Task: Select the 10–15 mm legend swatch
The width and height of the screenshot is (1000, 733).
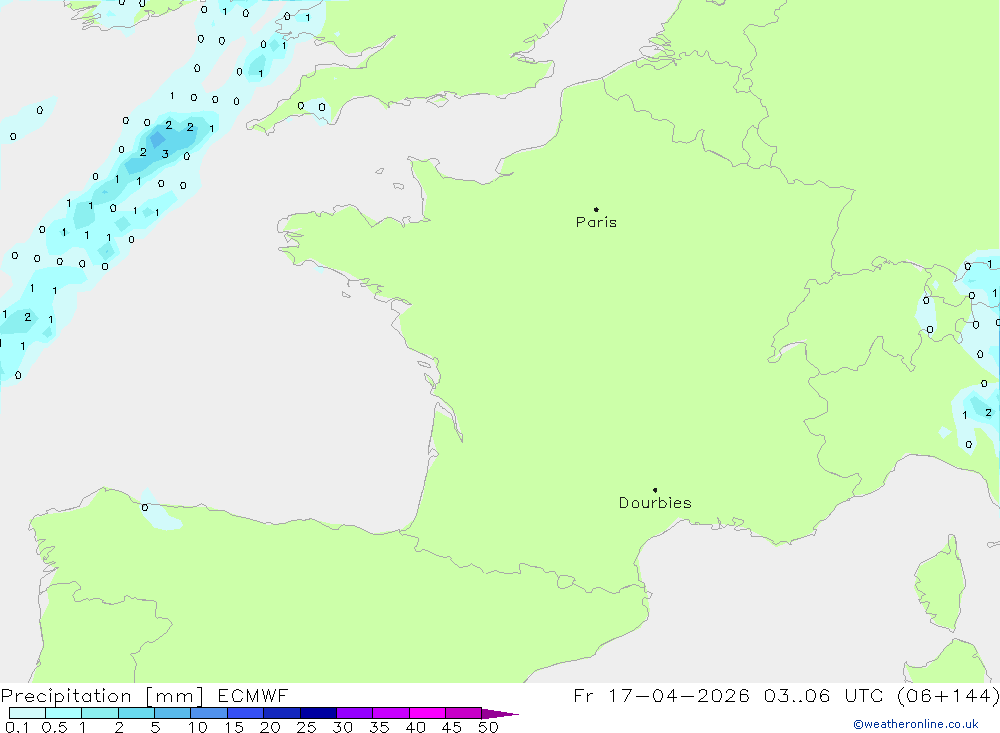Action: [x=209, y=713]
